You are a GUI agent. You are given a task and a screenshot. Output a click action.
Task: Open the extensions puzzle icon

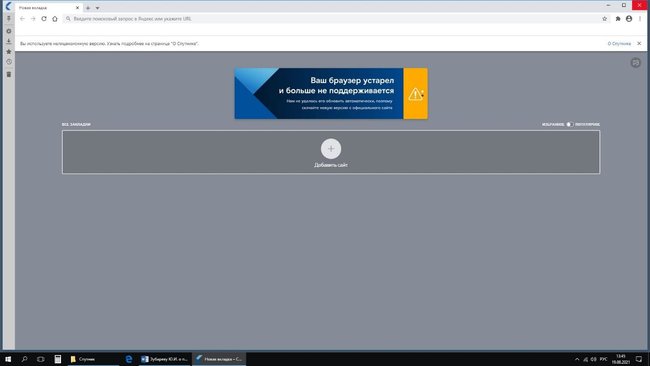[x=618, y=19]
